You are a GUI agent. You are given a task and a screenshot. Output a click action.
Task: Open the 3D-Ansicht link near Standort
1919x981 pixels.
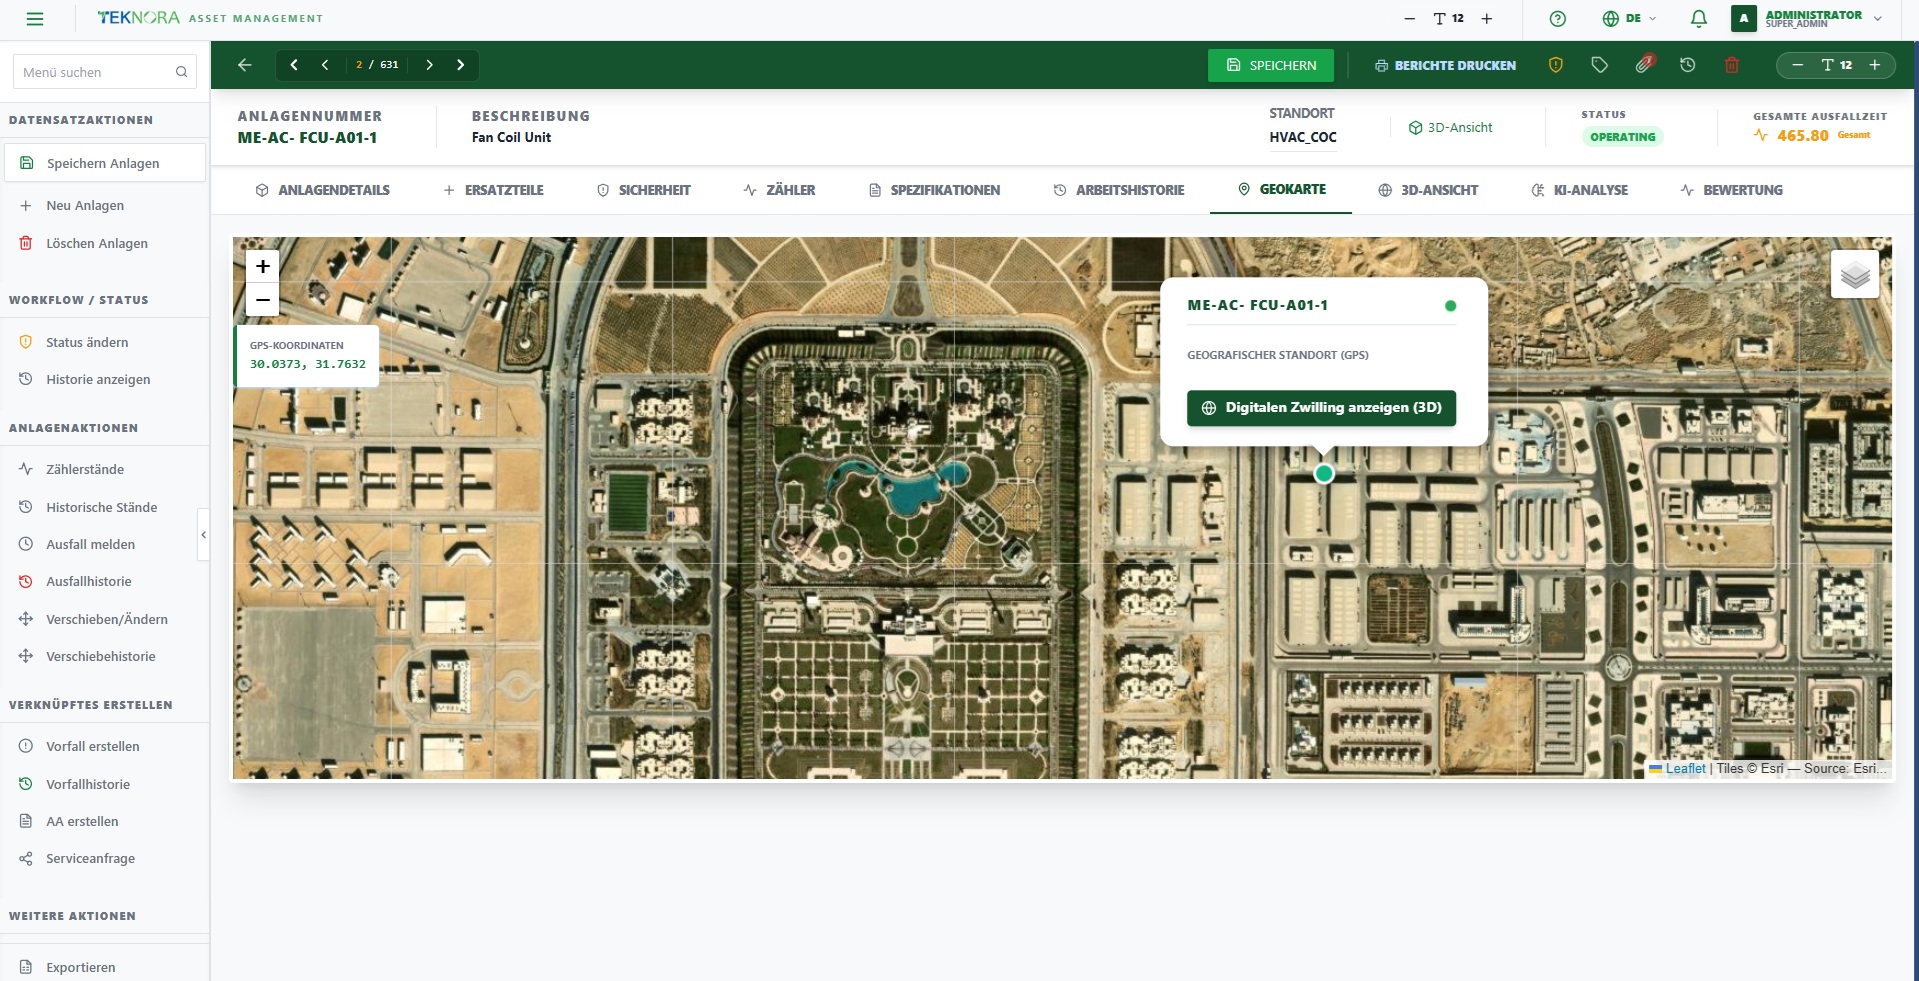(1450, 128)
